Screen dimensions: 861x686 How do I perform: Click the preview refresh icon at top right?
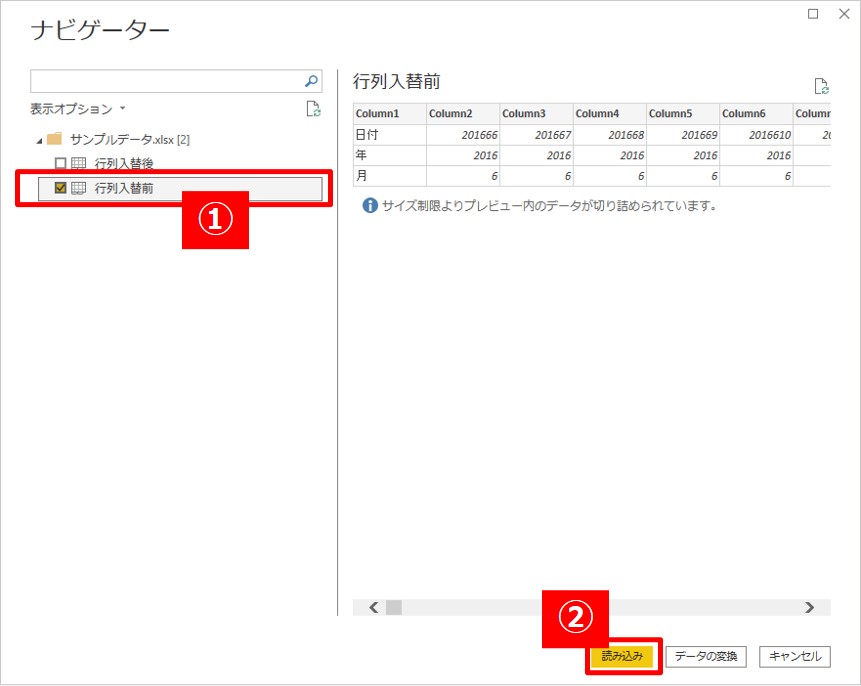click(821, 86)
